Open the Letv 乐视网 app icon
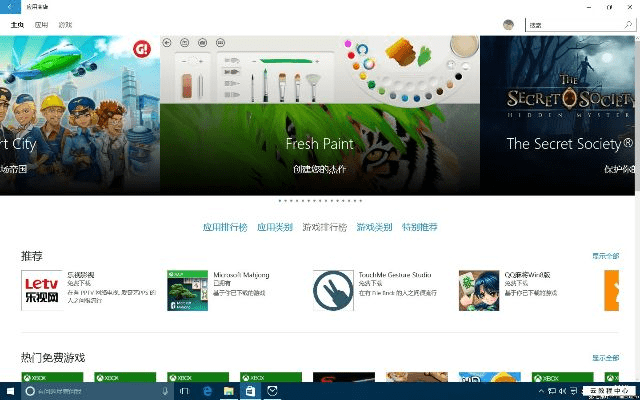Image resolution: width=640 pixels, height=400 pixels. pyautogui.click(x=41, y=290)
